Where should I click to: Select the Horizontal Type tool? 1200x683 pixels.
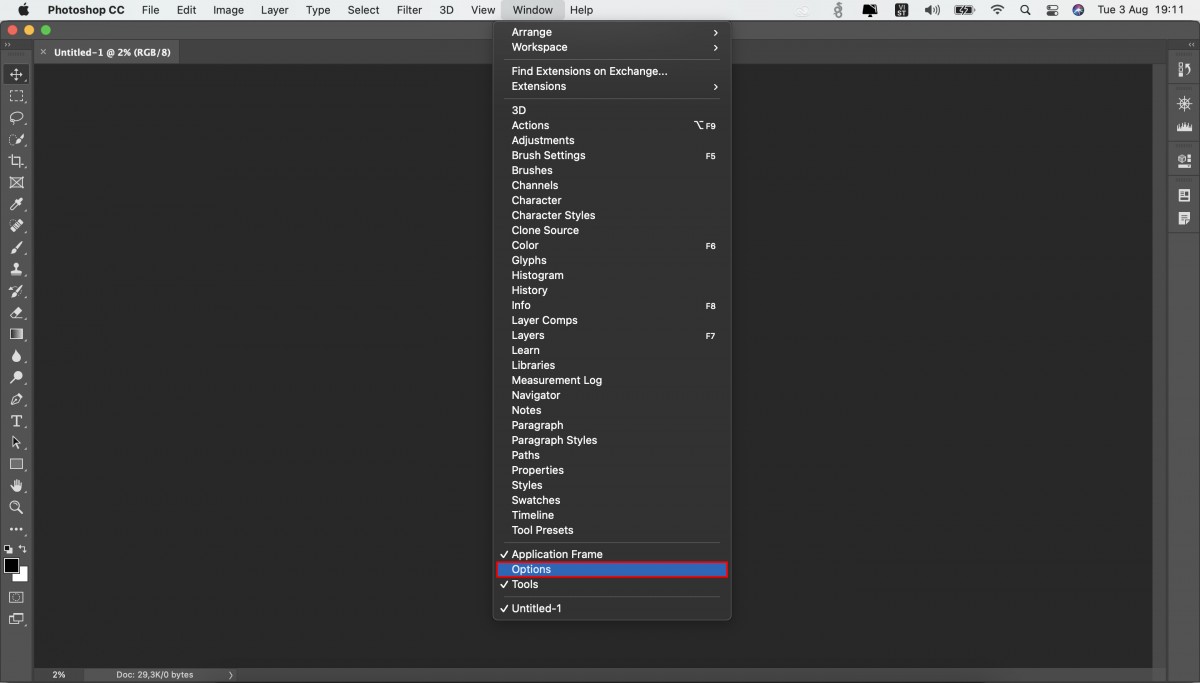[16, 421]
